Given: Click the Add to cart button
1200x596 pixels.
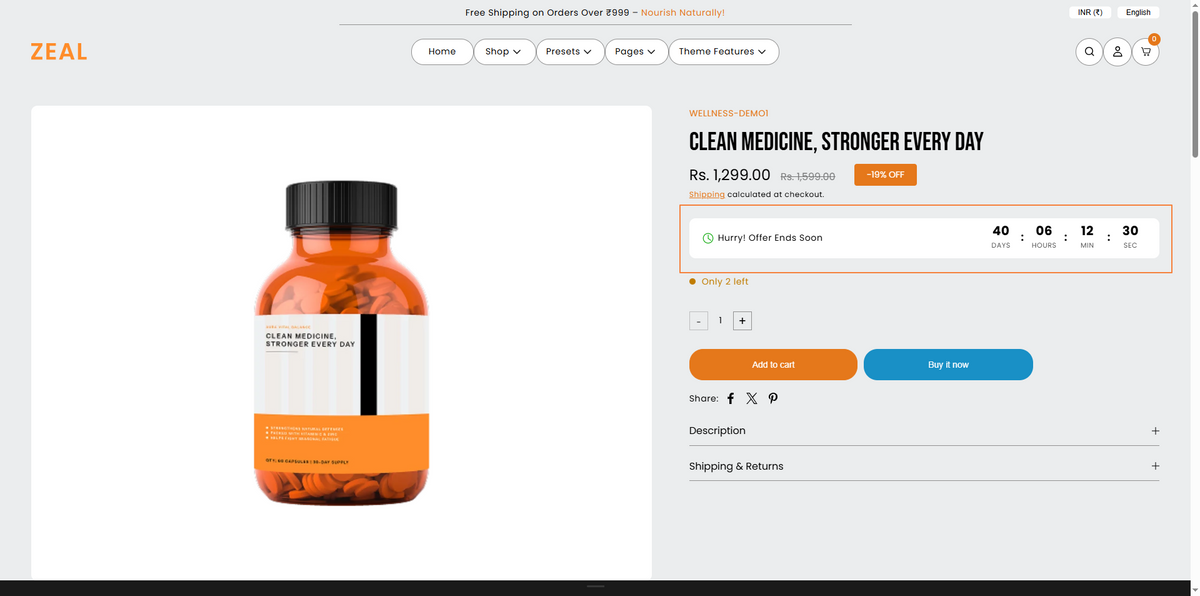Looking at the screenshot, I should pos(773,365).
